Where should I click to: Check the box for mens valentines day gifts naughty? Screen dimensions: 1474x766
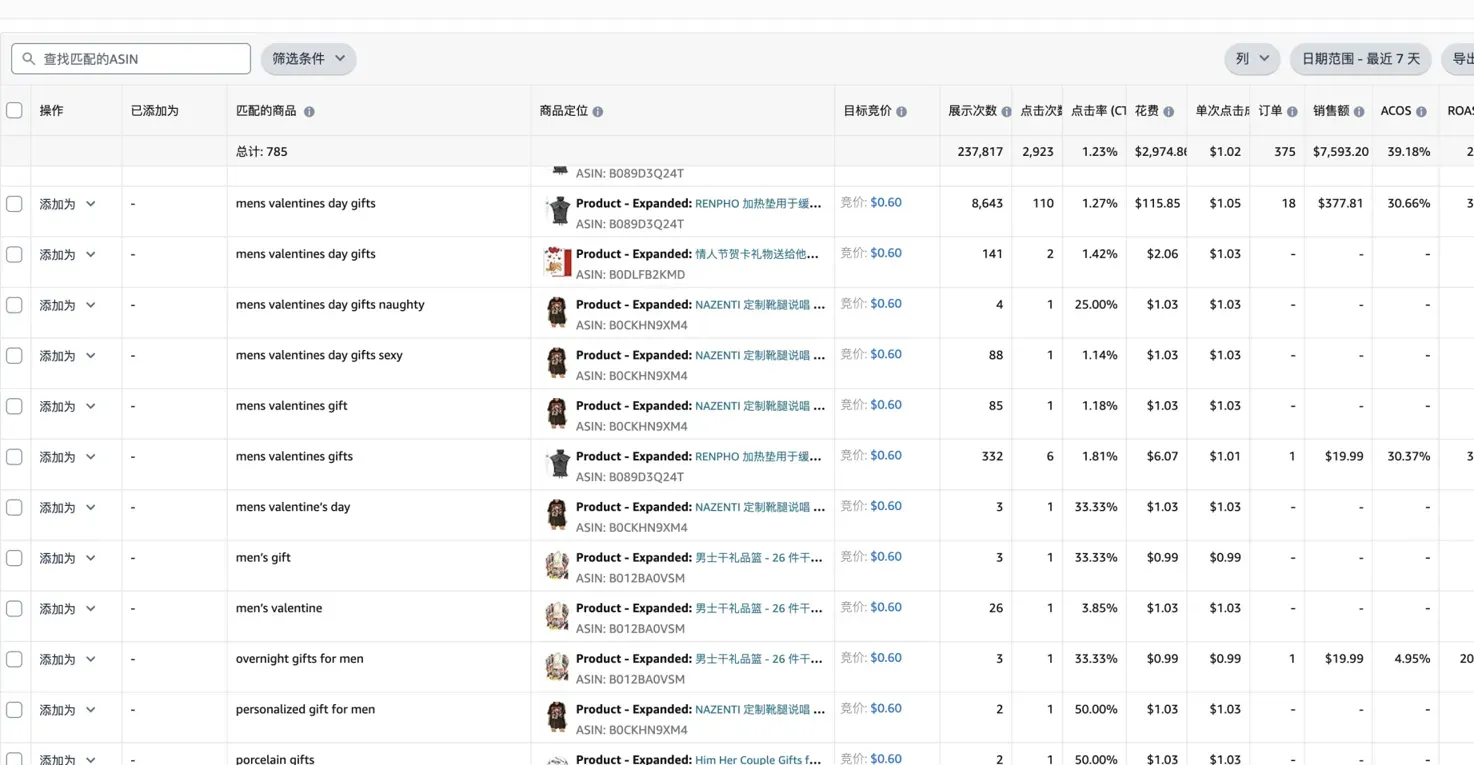pos(14,305)
